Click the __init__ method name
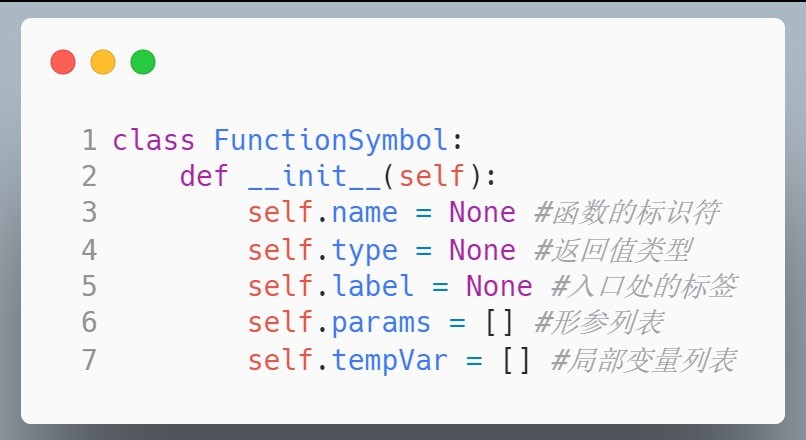This screenshot has height=440, width=806. (x=314, y=176)
